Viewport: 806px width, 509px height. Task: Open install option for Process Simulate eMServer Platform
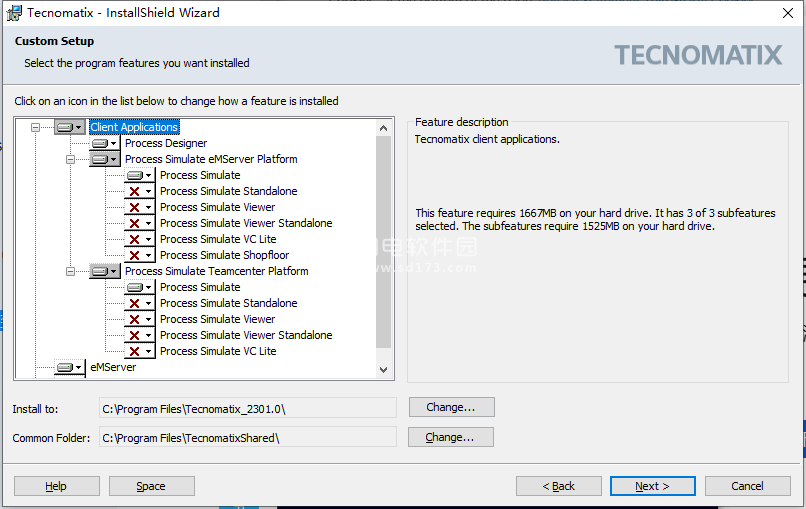(105, 159)
